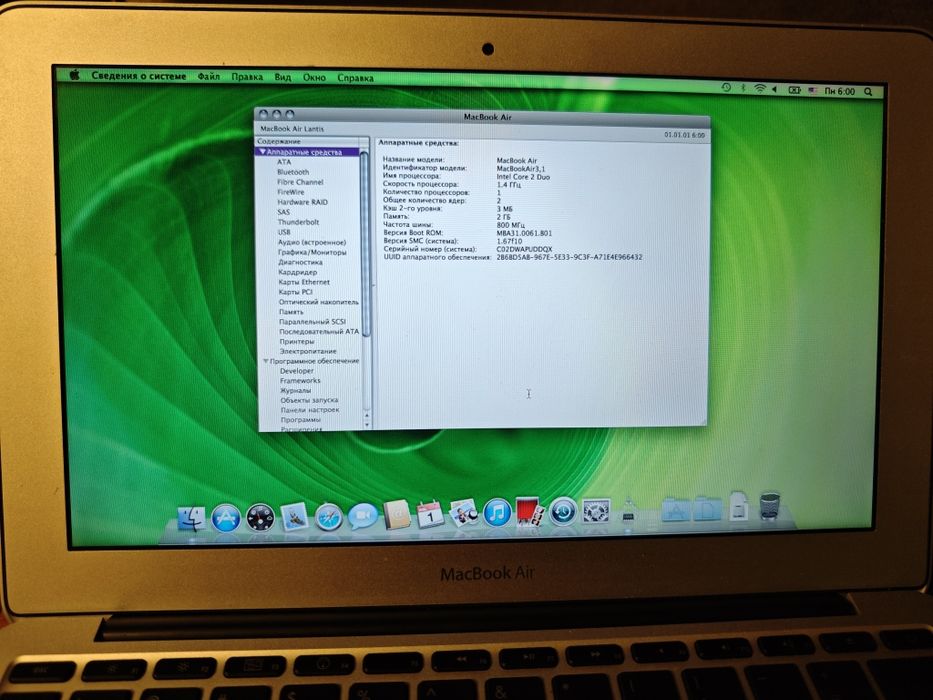
Task: Click the sidebar scroll-down arrow
Action: (367, 424)
